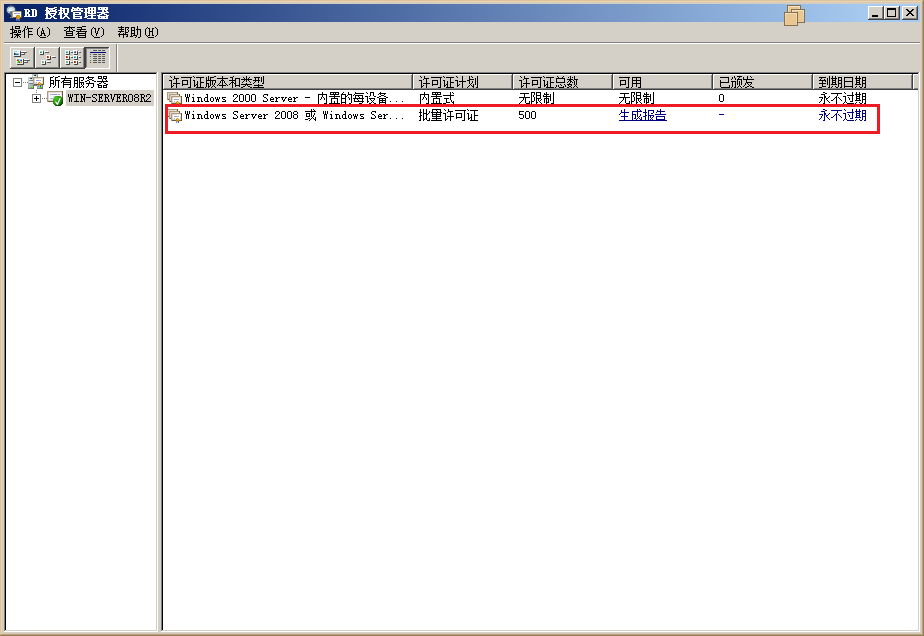The width and height of the screenshot is (924, 636).
Task: Sort by 到期日期 column header
Action: pyautogui.click(x=863, y=82)
